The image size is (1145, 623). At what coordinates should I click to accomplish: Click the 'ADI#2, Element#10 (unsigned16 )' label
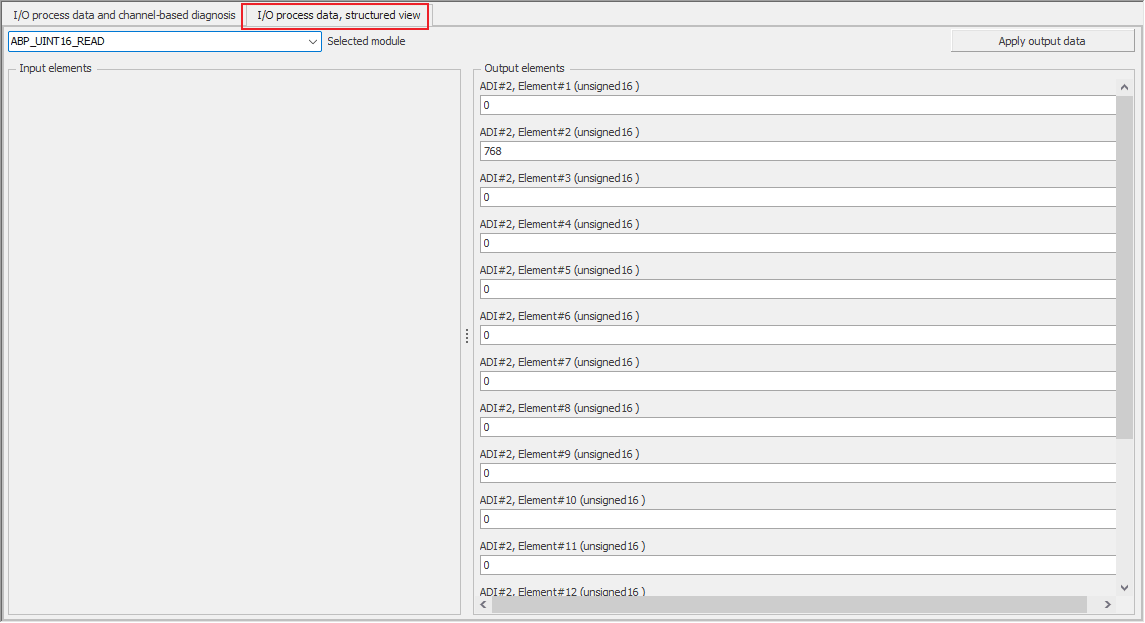tap(562, 500)
